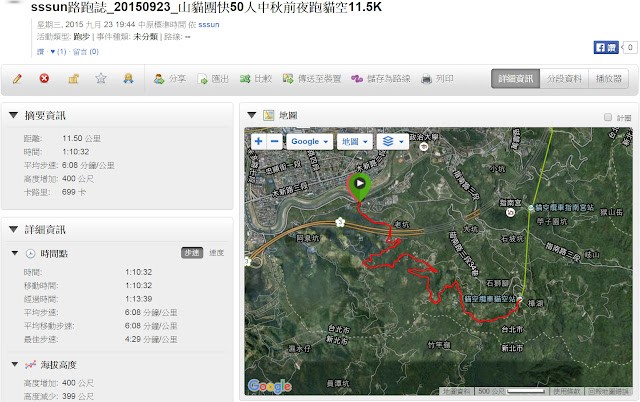Zoom in on the map
This screenshot has width=640, height=402.
258,142
